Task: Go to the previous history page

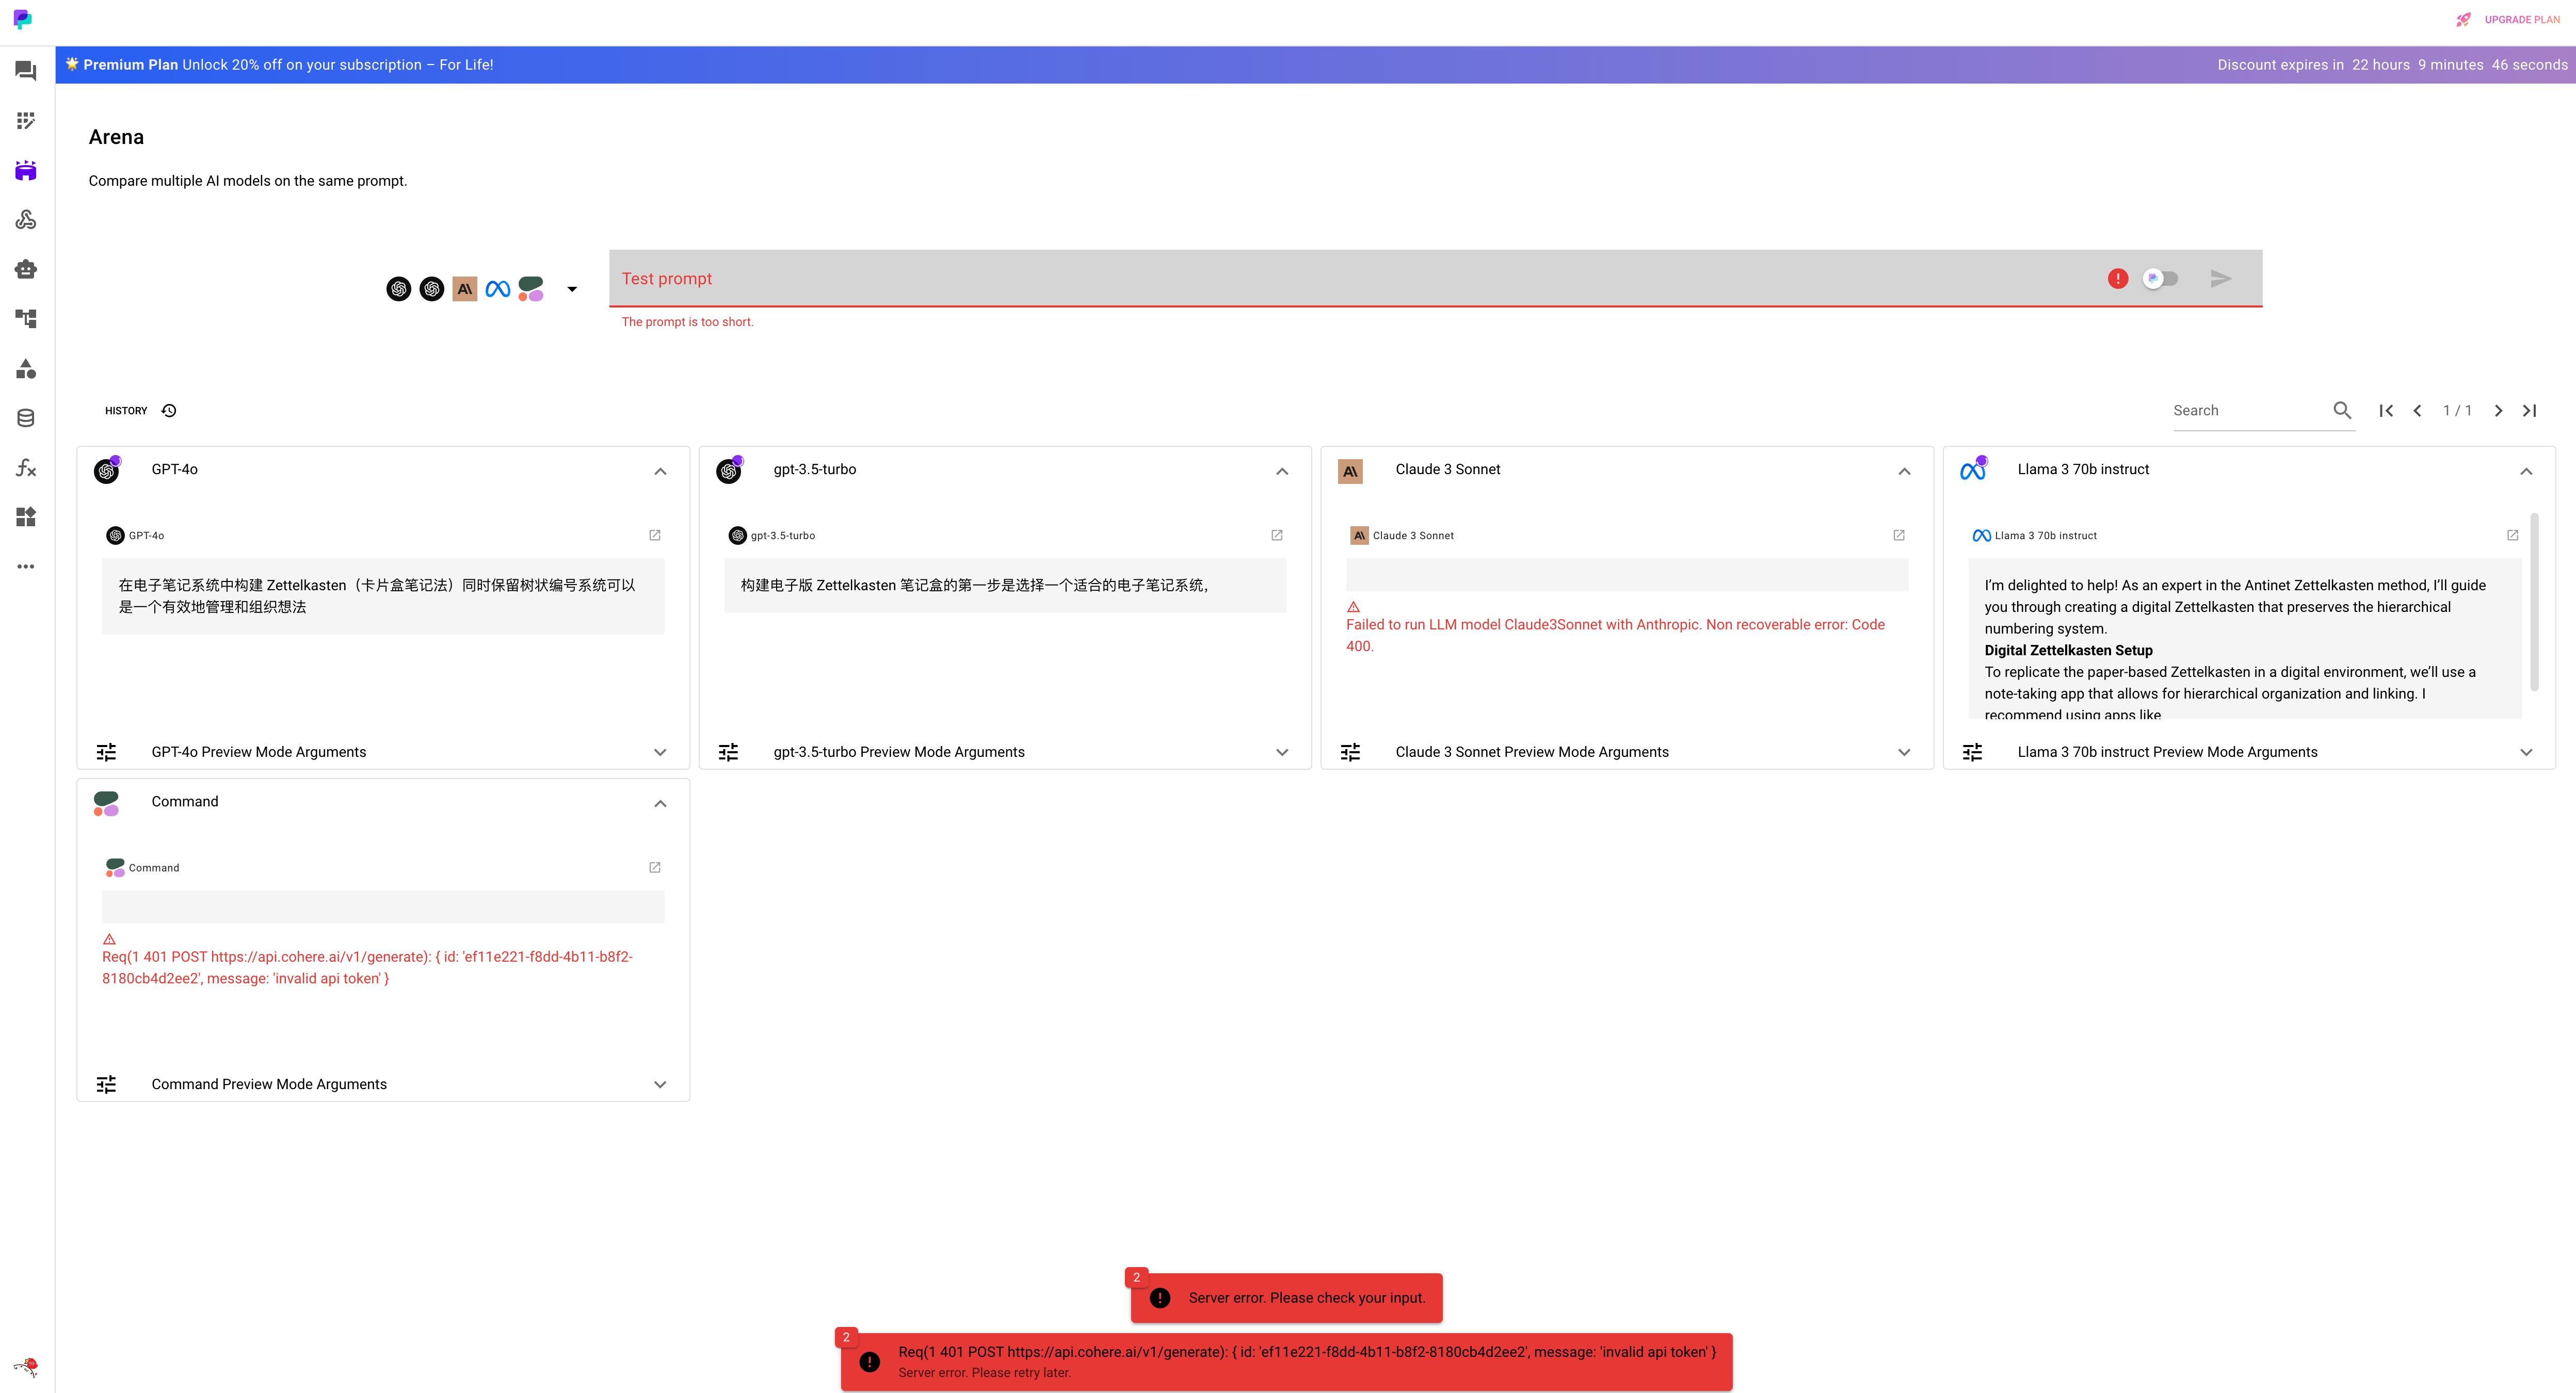Action: (x=2417, y=410)
